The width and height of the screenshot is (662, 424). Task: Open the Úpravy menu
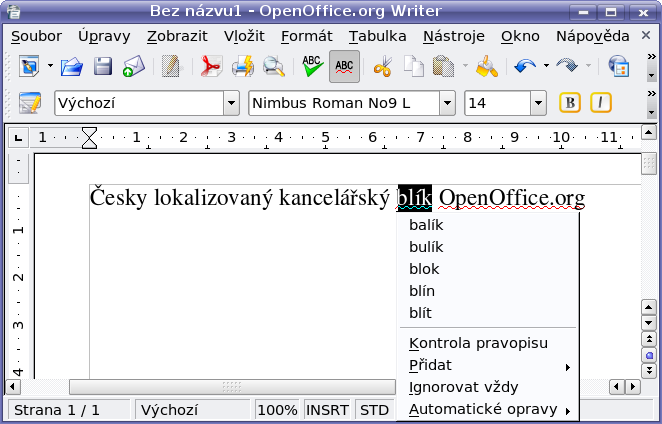104,36
